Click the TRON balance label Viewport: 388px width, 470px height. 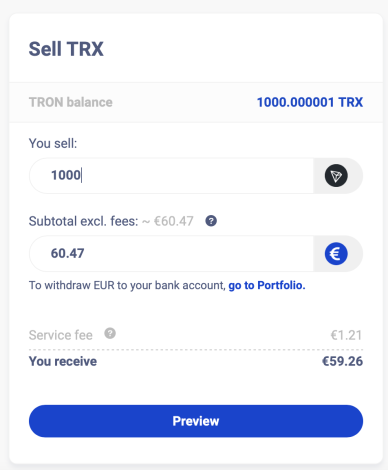(x=71, y=102)
